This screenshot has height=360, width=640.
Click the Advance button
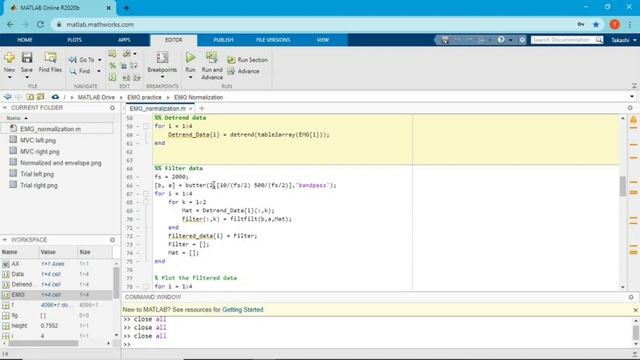(243, 71)
